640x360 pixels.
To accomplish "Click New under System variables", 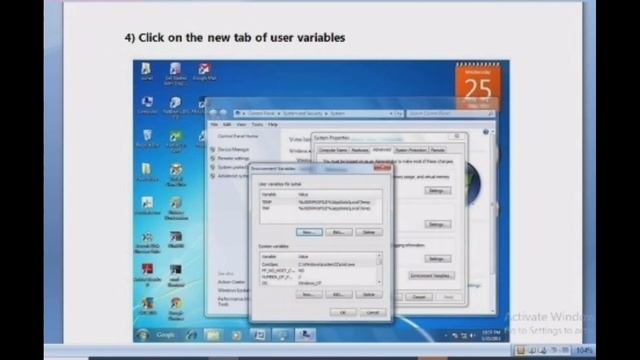I will pyautogui.click(x=309, y=294).
